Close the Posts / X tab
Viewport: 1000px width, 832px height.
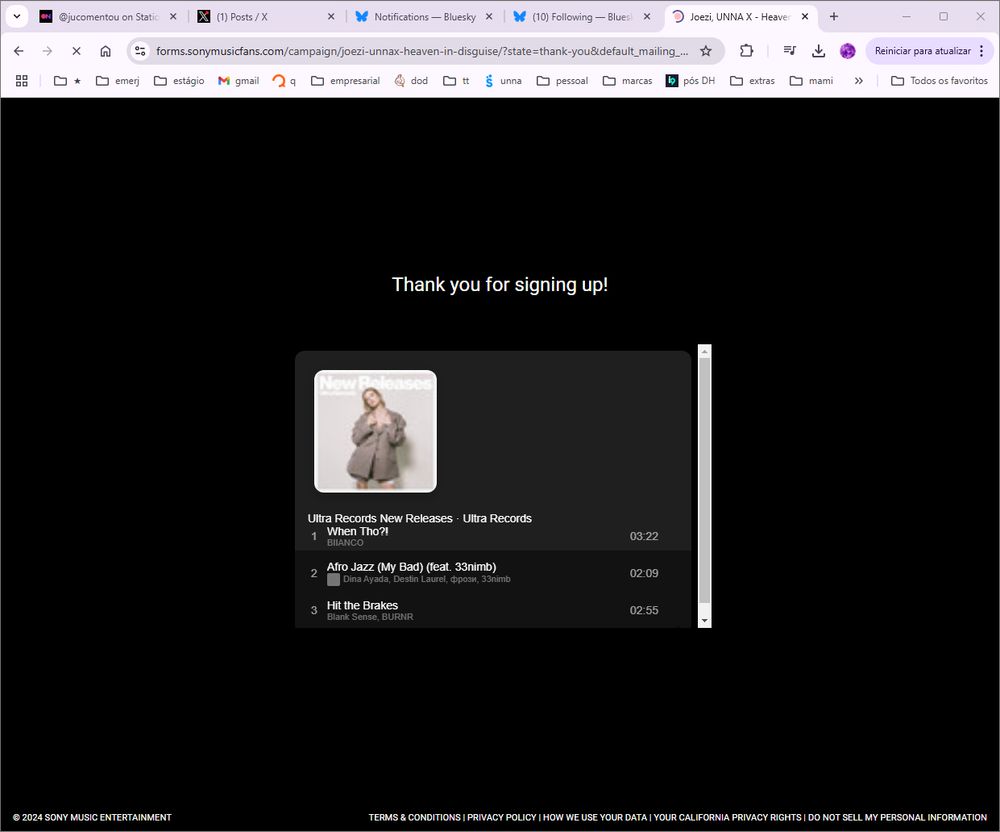(x=331, y=17)
